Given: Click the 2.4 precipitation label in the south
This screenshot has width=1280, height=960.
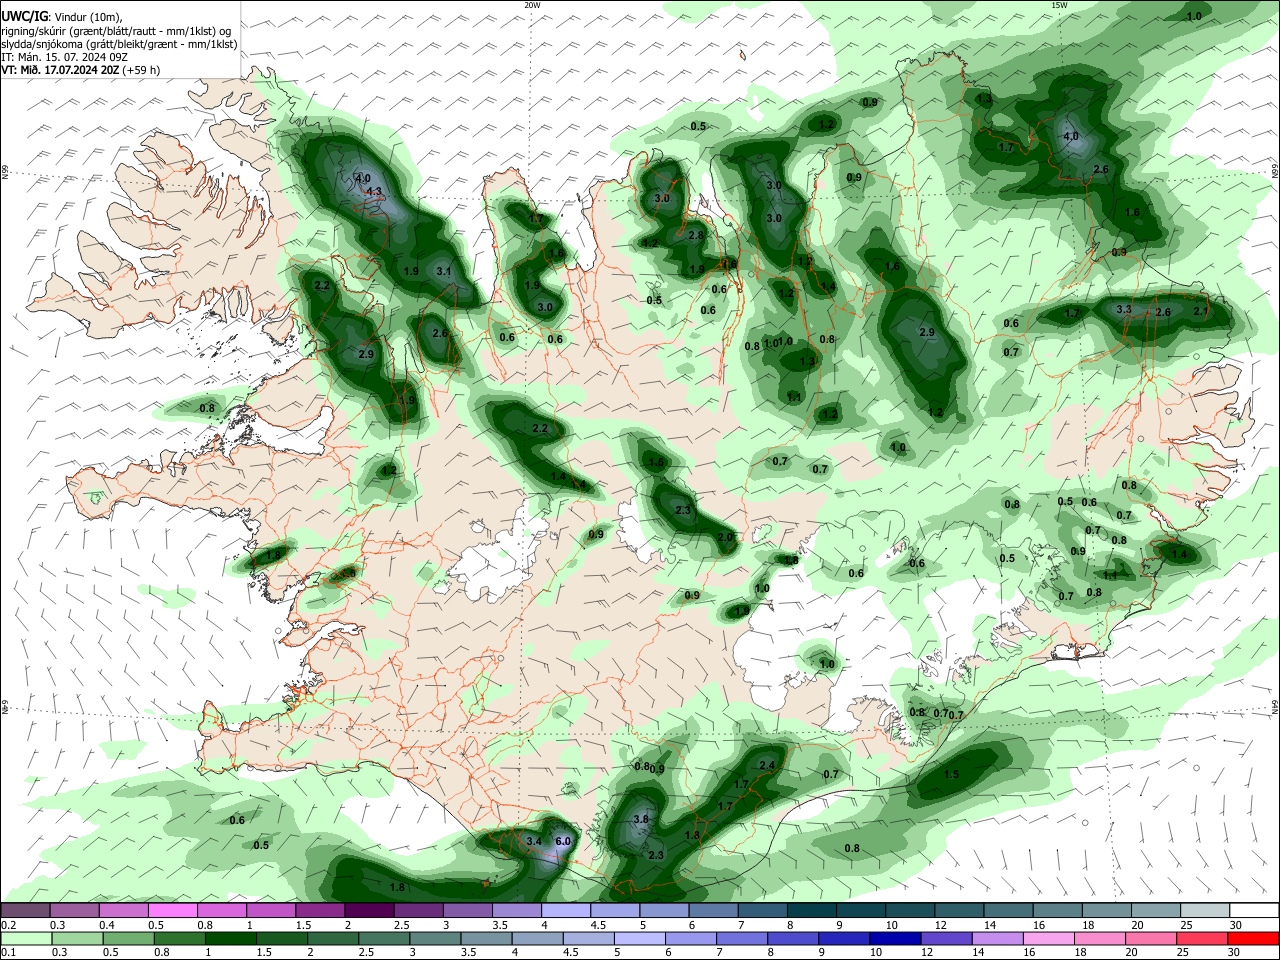Looking at the screenshot, I should point(767,766).
